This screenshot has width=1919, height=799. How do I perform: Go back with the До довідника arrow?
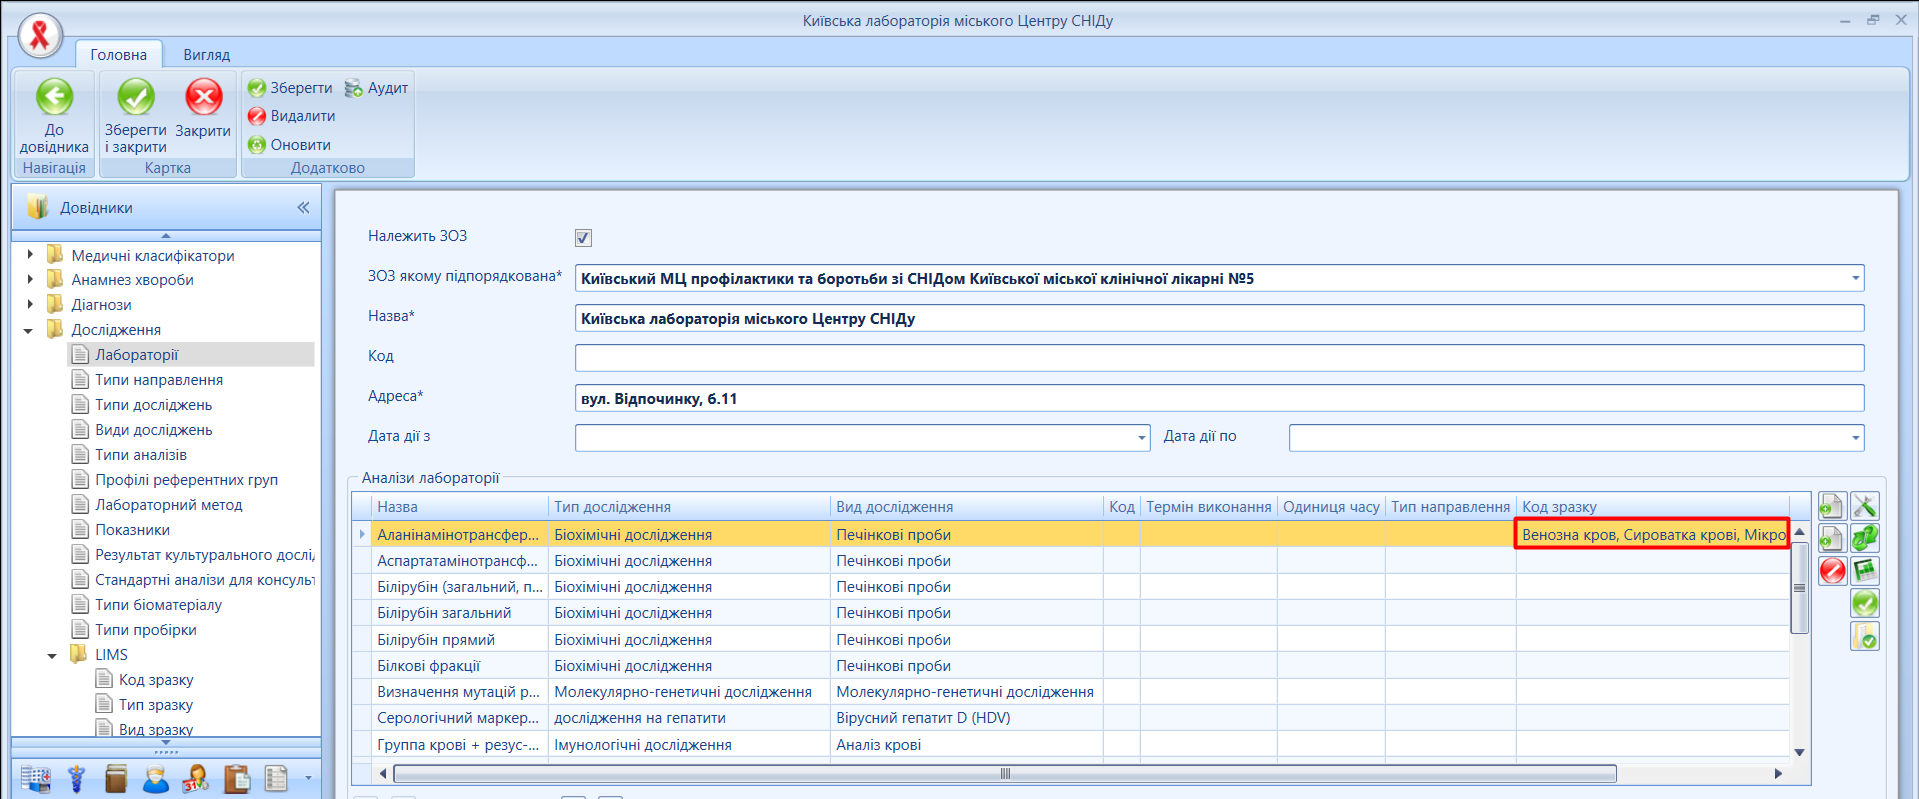[x=54, y=116]
